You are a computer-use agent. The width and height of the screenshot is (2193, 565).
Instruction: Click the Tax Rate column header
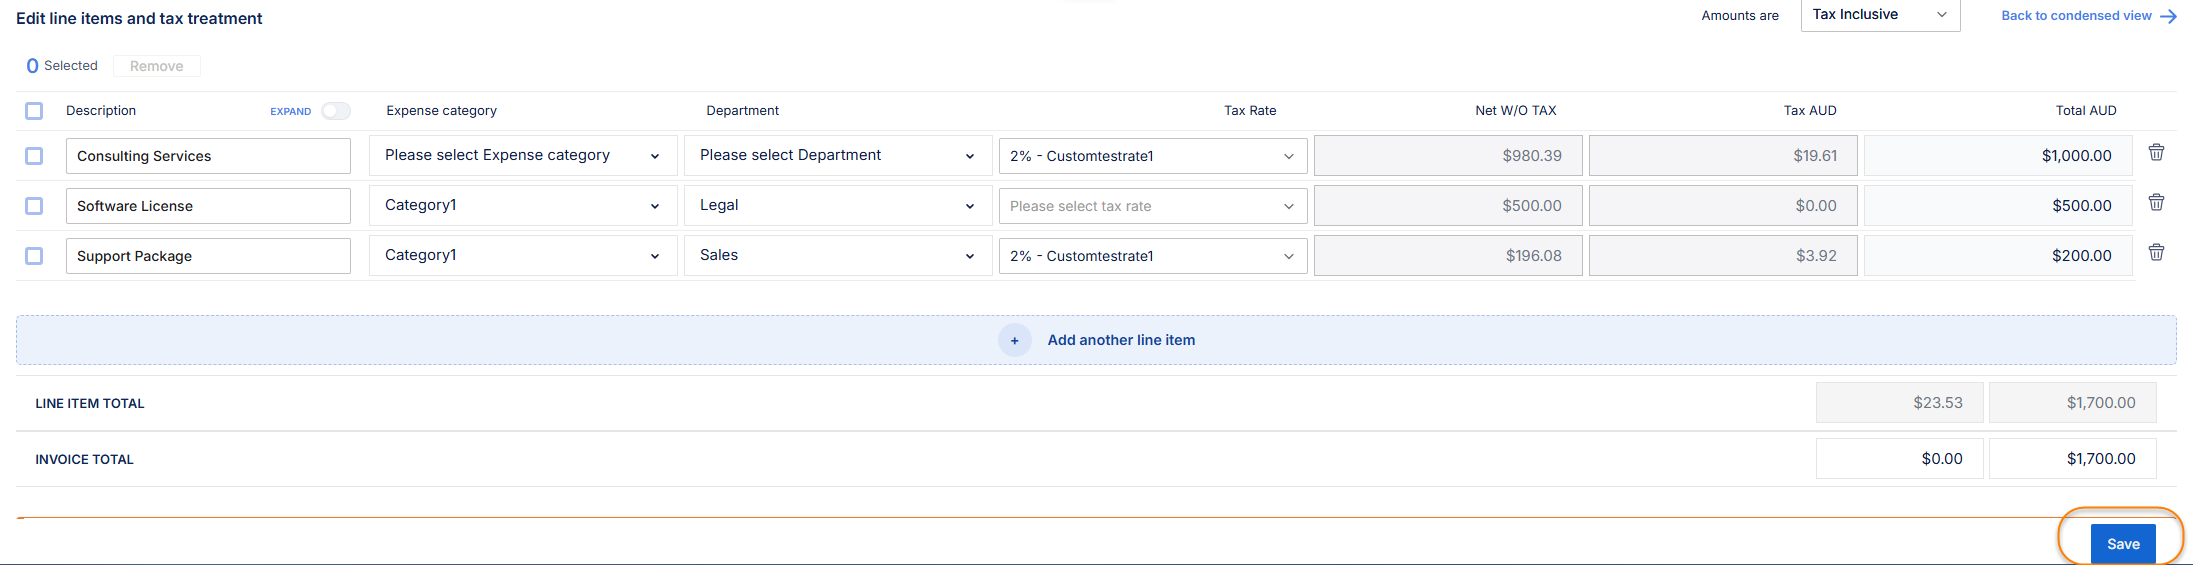pyautogui.click(x=1250, y=111)
